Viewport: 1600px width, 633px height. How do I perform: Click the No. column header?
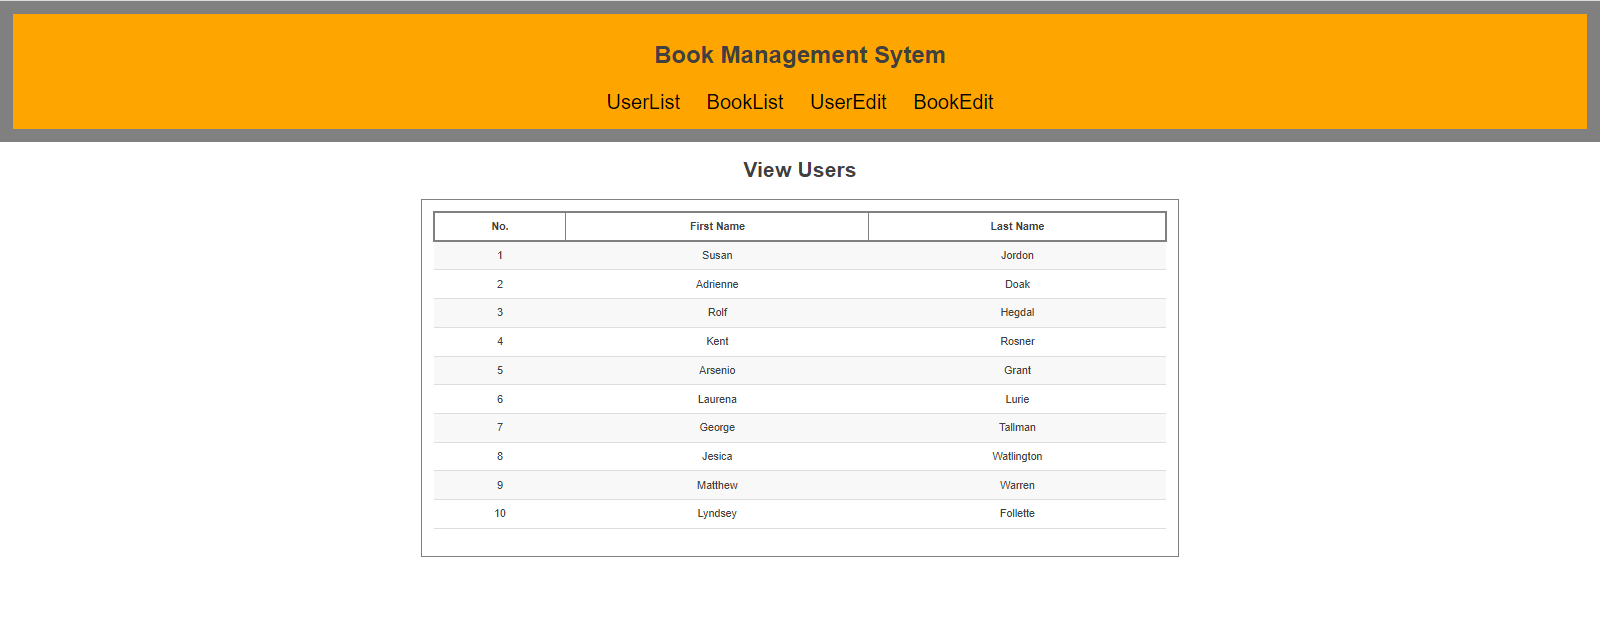500,226
